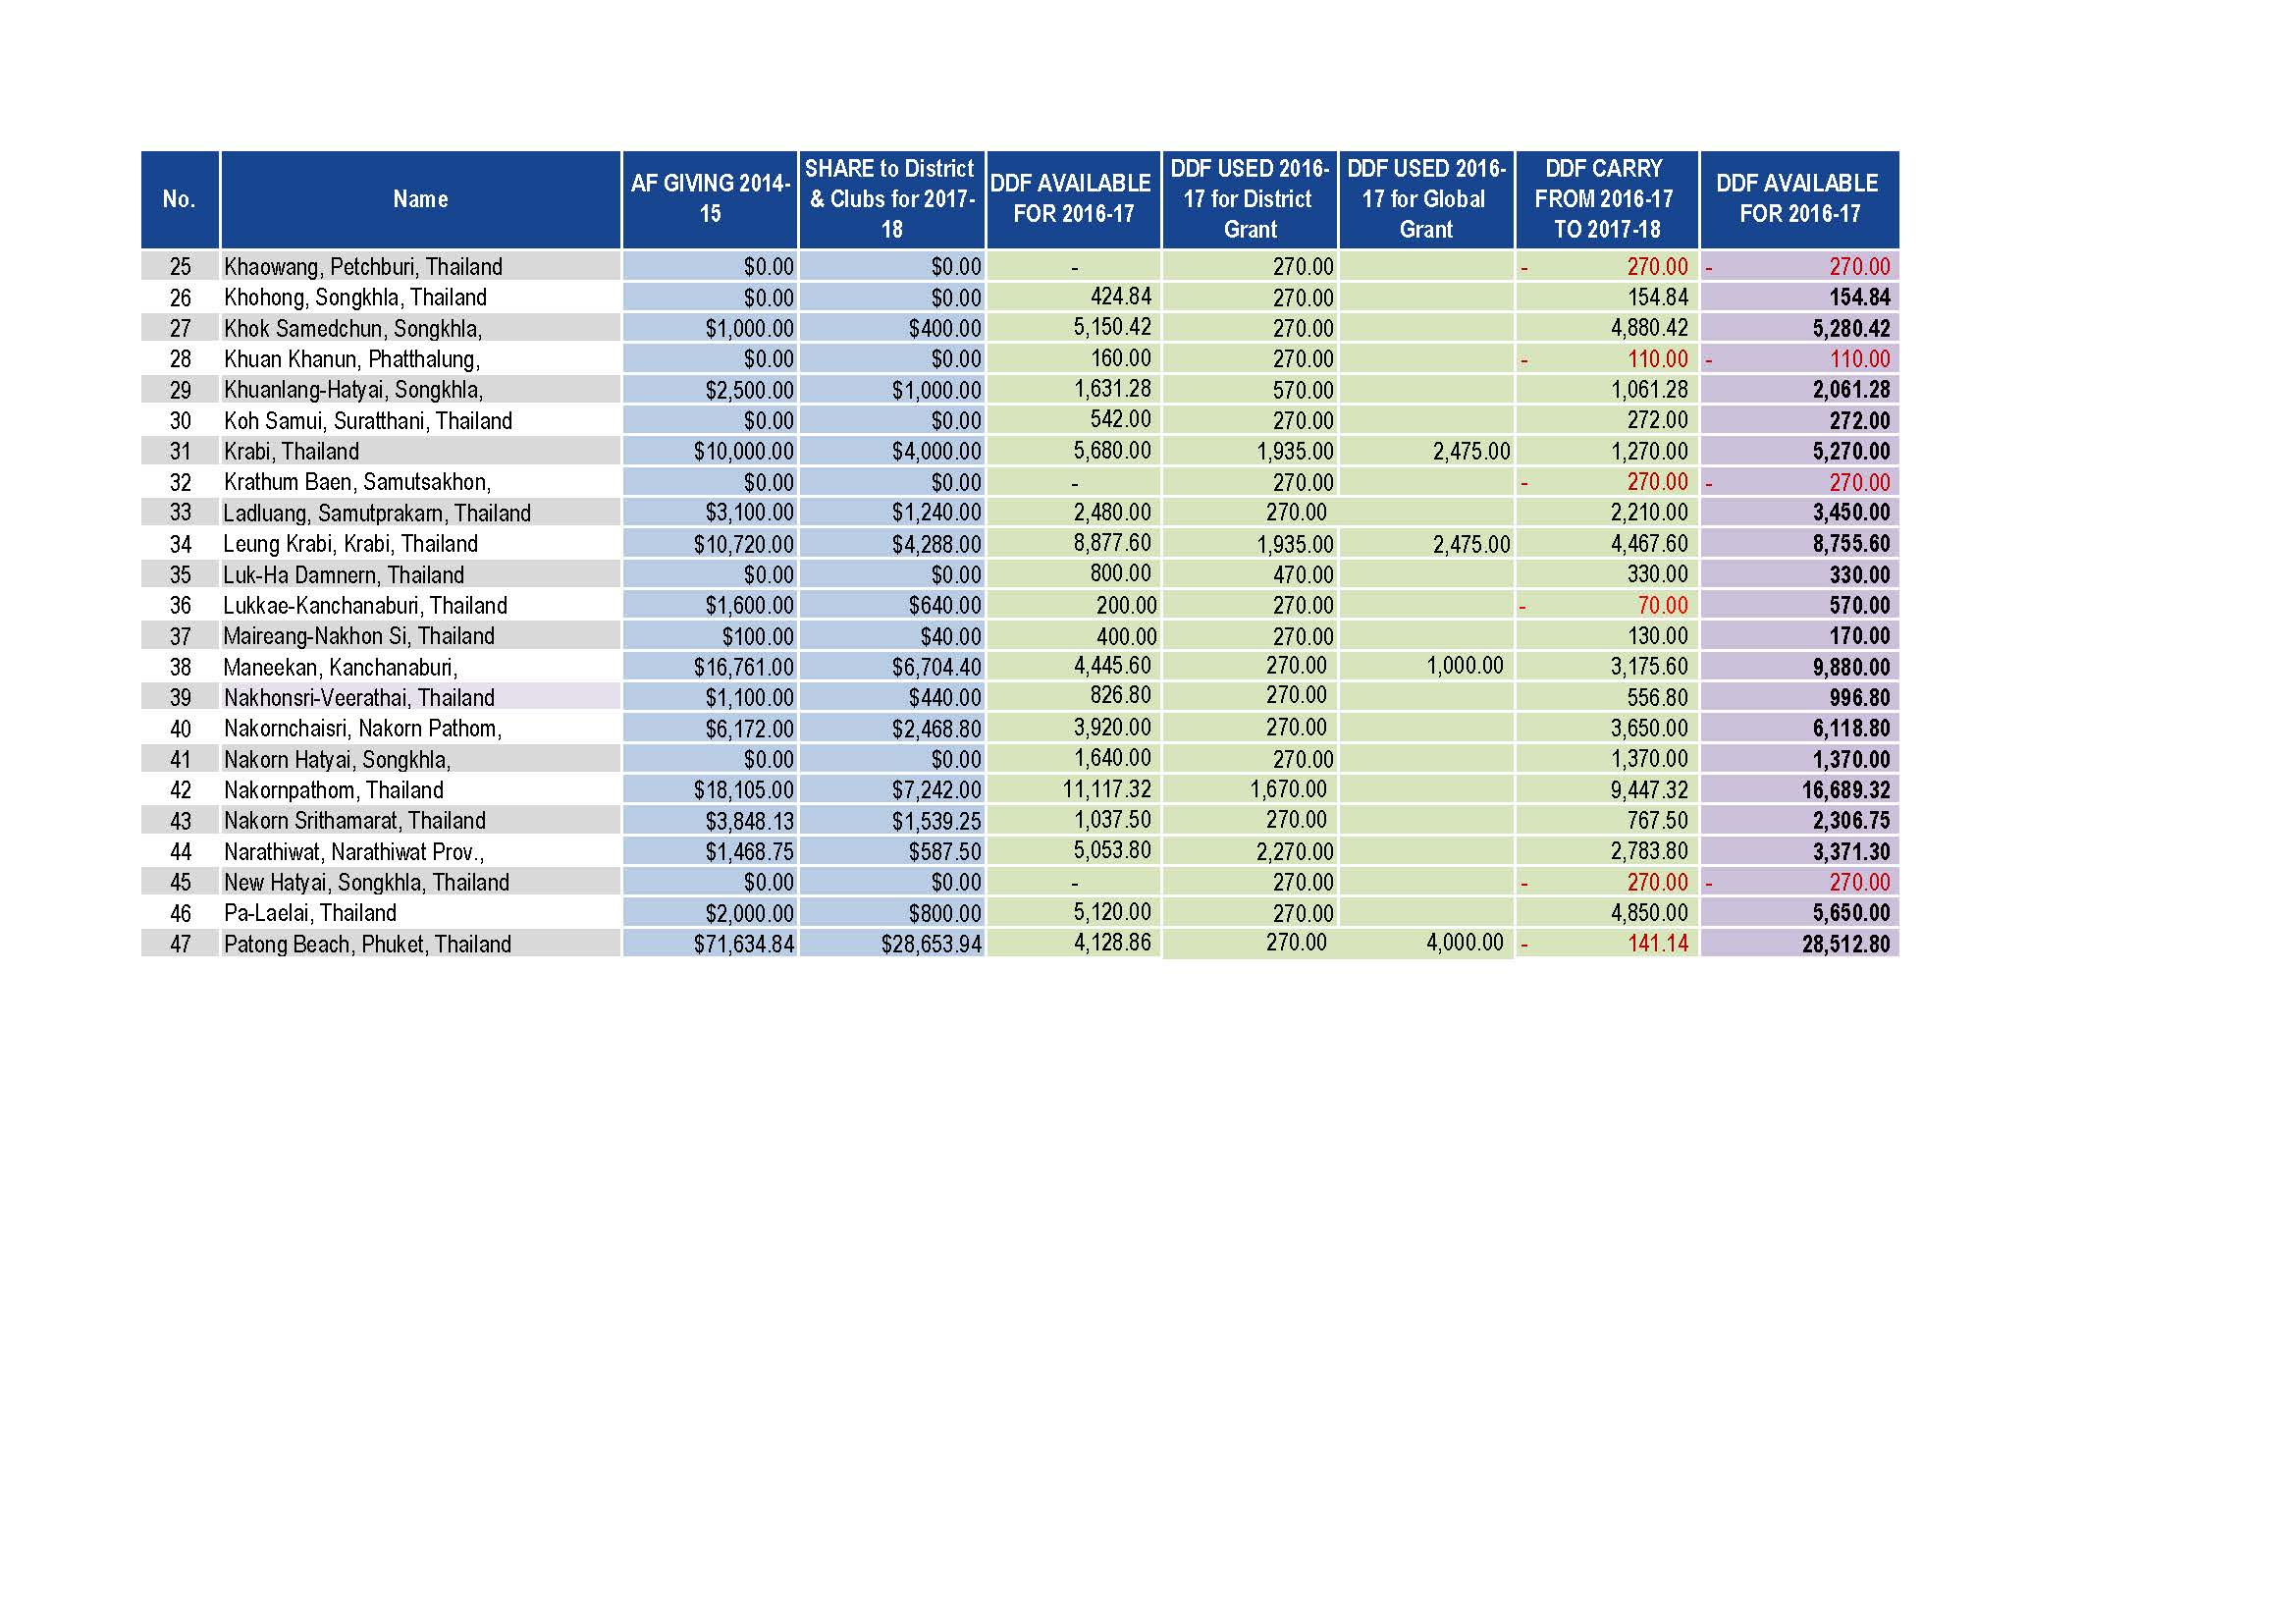Screen dimensions: 2296x1624
Task: Select "DDF CARRY FROM 2016-17 TO 2017-18" header
Action: click(x=1606, y=199)
